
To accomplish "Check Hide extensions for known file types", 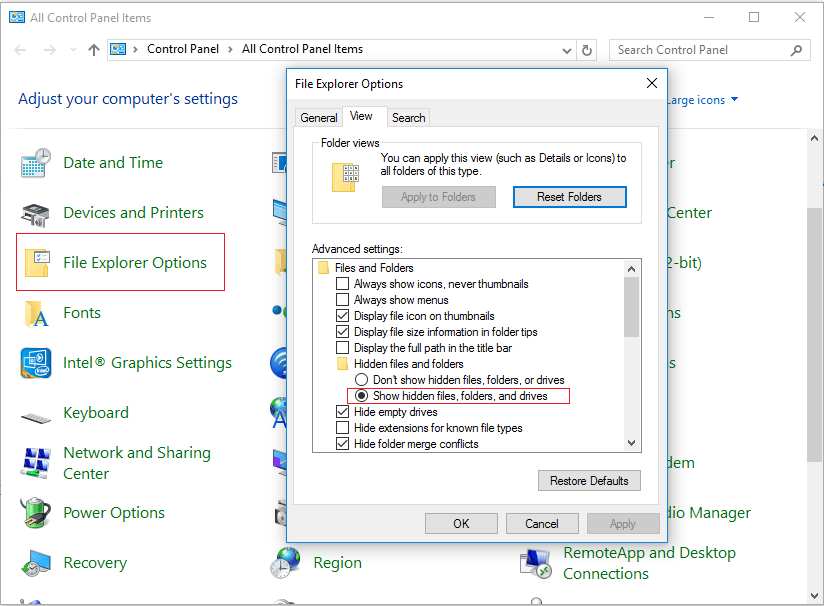I will coord(343,428).
